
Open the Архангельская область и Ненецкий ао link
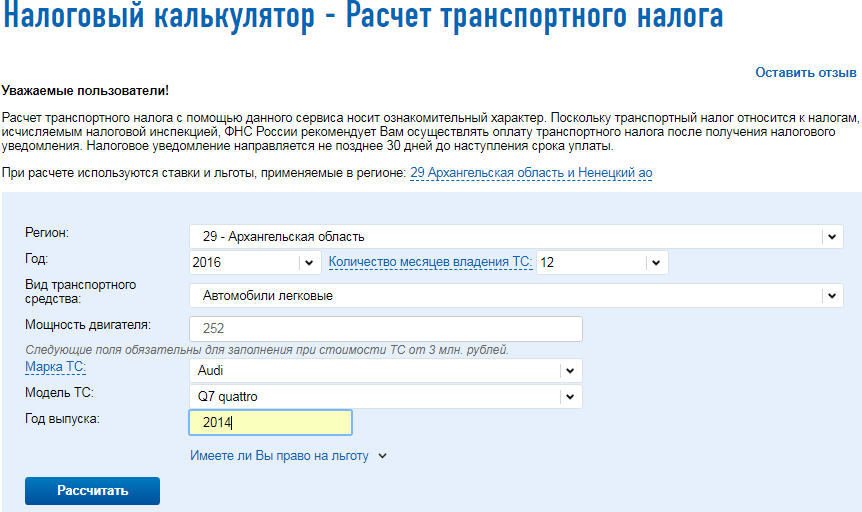(531, 173)
